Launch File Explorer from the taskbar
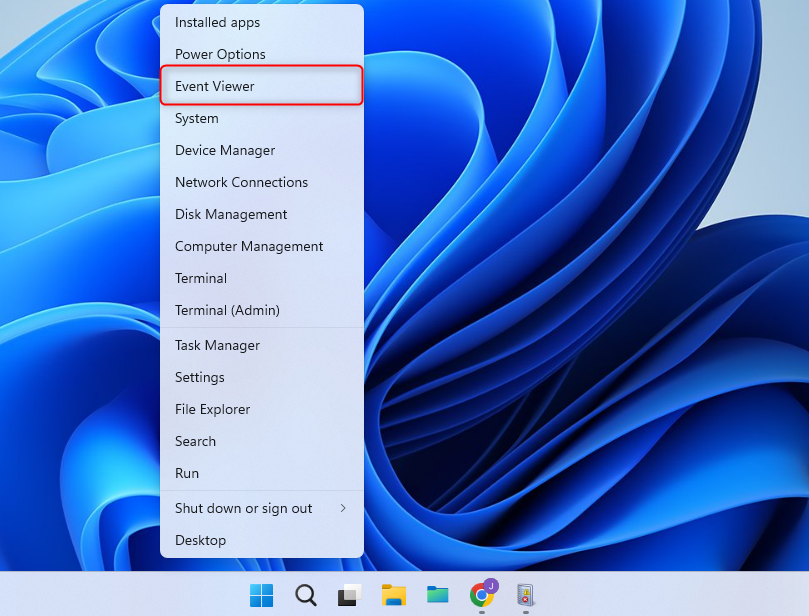This screenshot has height=616, width=809. pyautogui.click(x=393, y=595)
